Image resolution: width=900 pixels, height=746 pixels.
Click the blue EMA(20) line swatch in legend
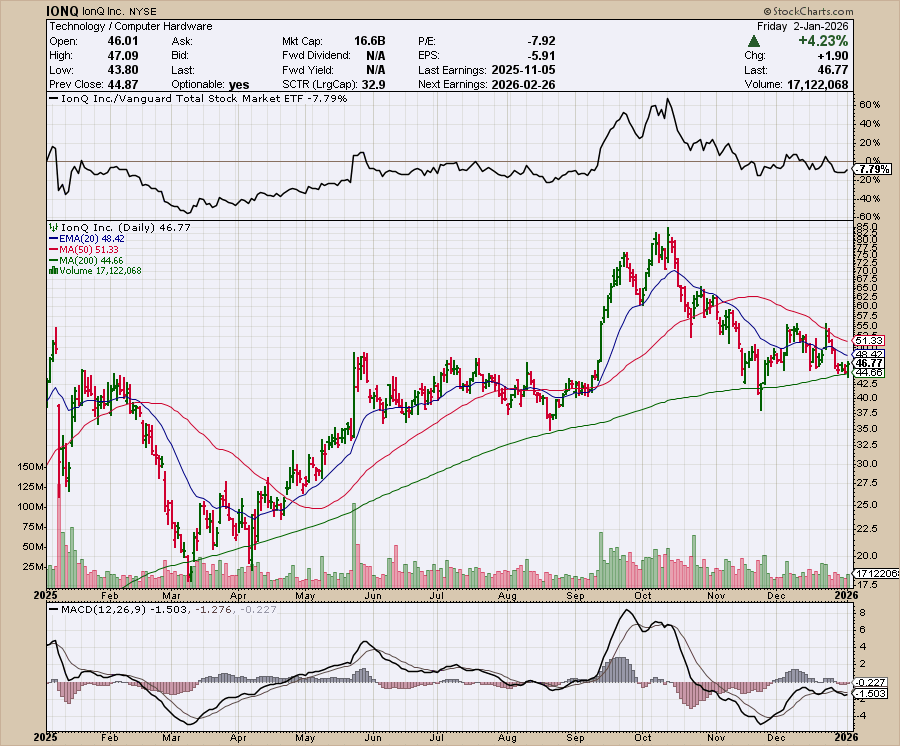[54, 239]
